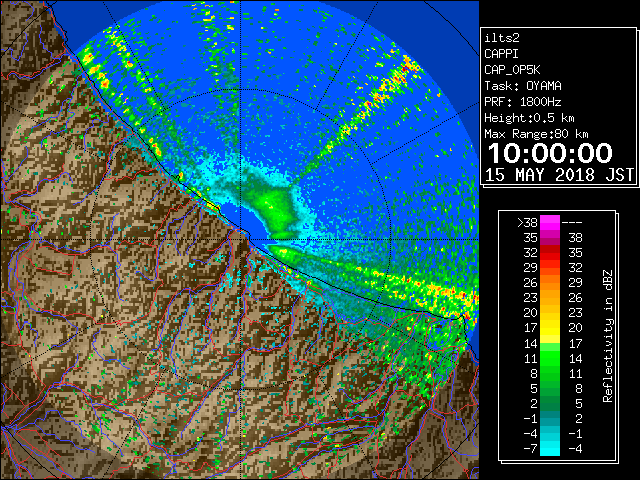This screenshot has width=640, height=480.
Task: Pick the red 32–35 dBZ legend swatch
Action: point(550,253)
